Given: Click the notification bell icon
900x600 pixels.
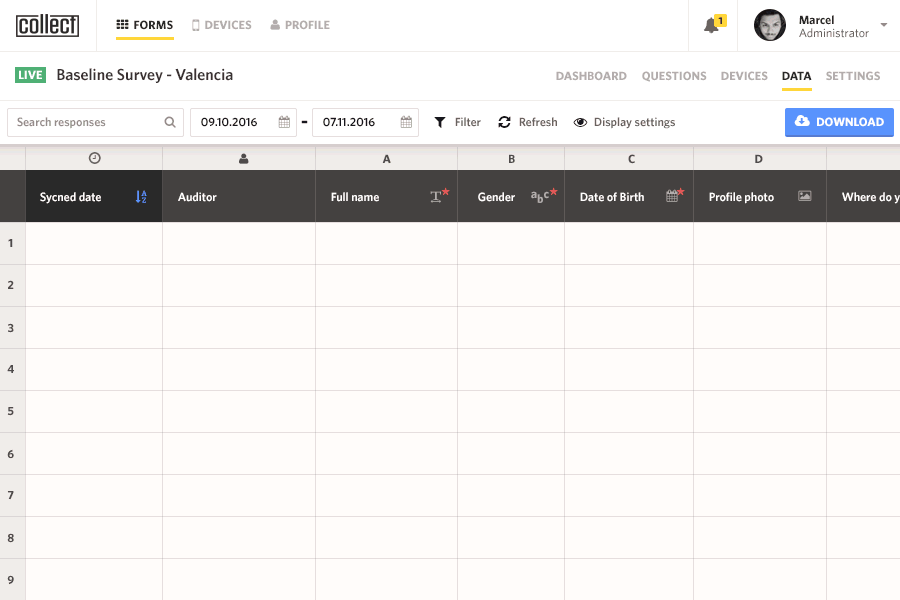Looking at the screenshot, I should (712, 26).
